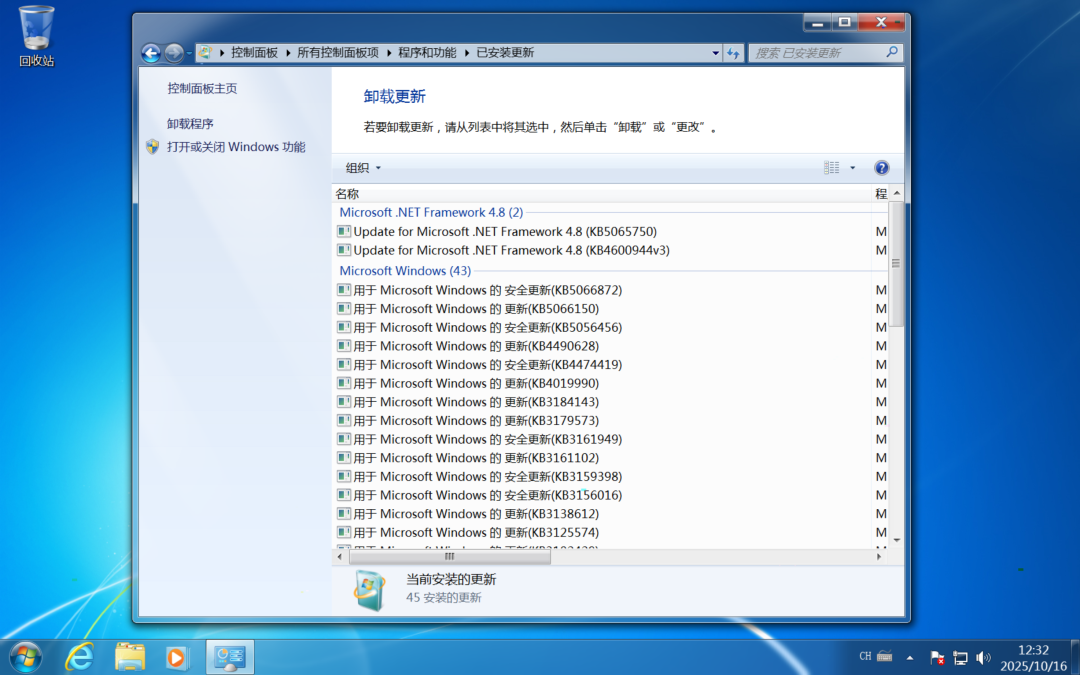
Task: Open the 控制面板主页 link
Action: click(x=202, y=88)
